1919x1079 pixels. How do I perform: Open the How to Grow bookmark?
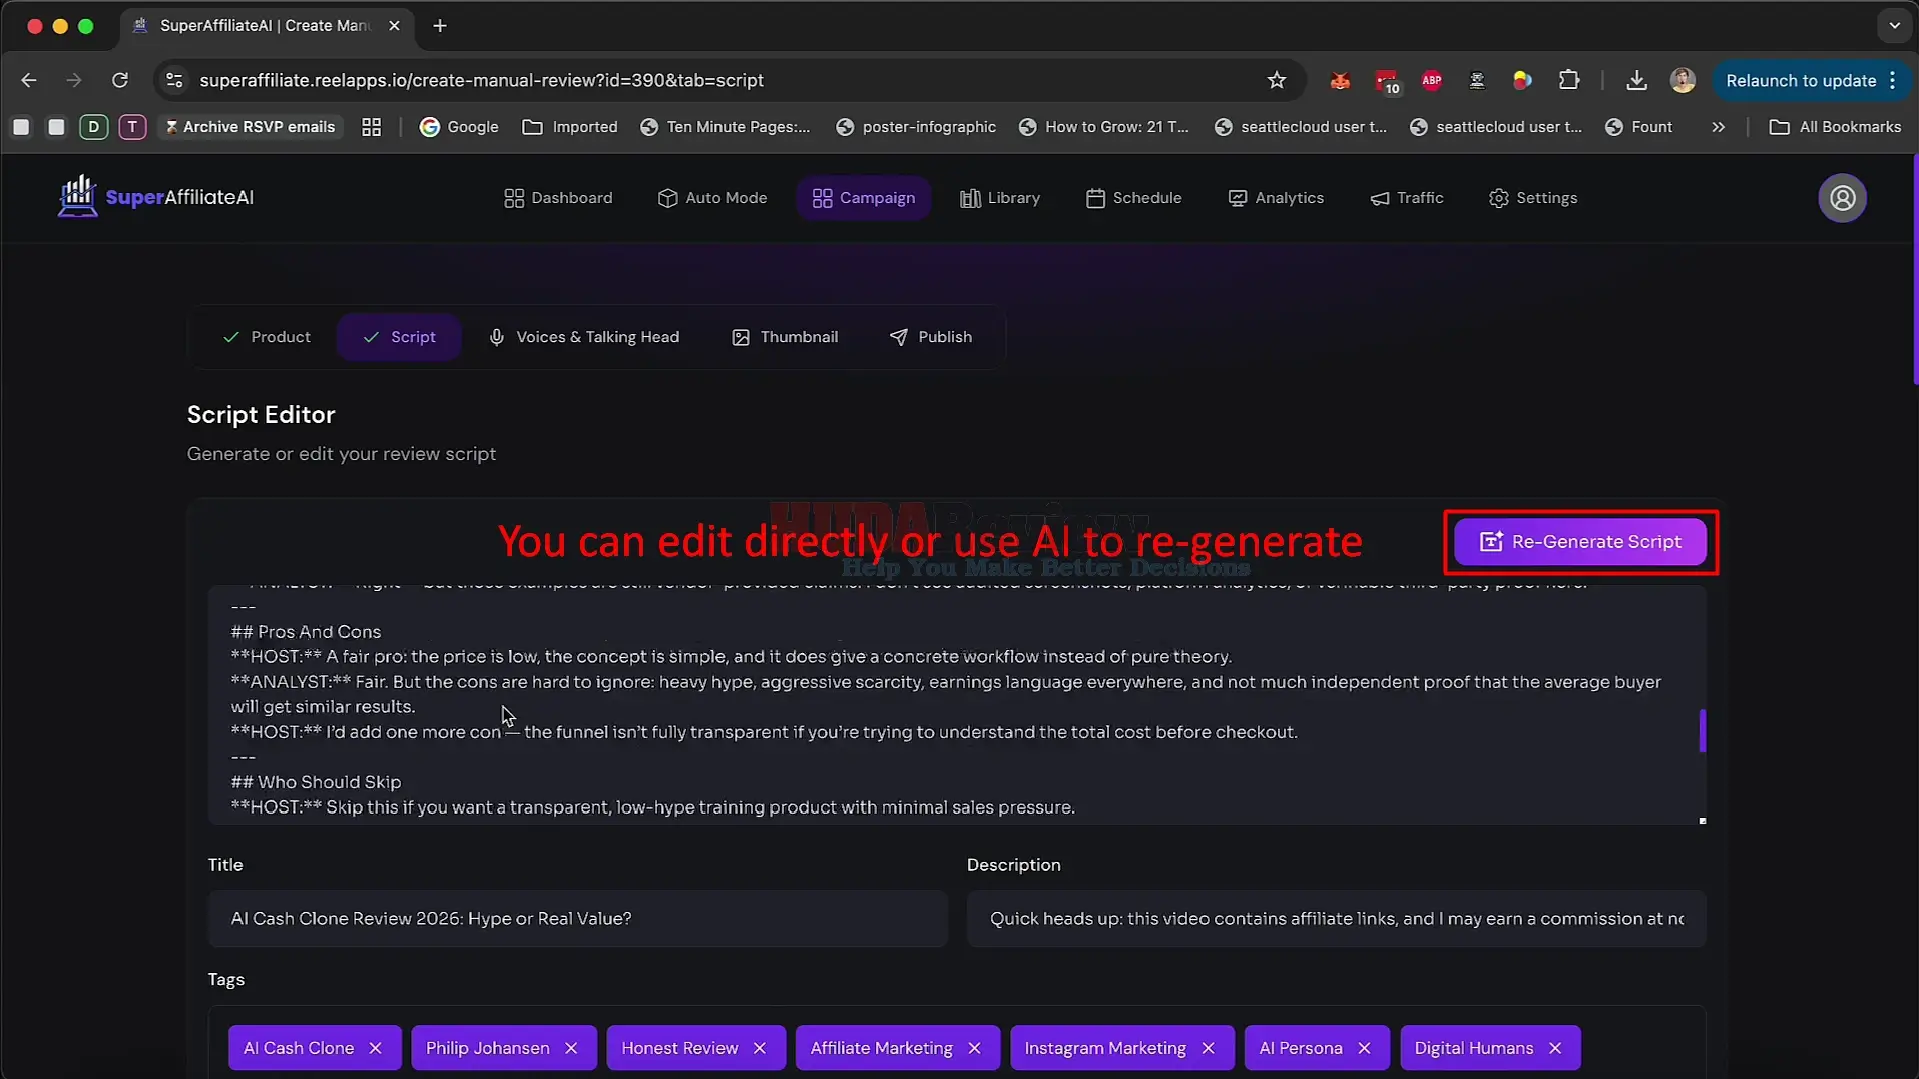click(x=1103, y=127)
